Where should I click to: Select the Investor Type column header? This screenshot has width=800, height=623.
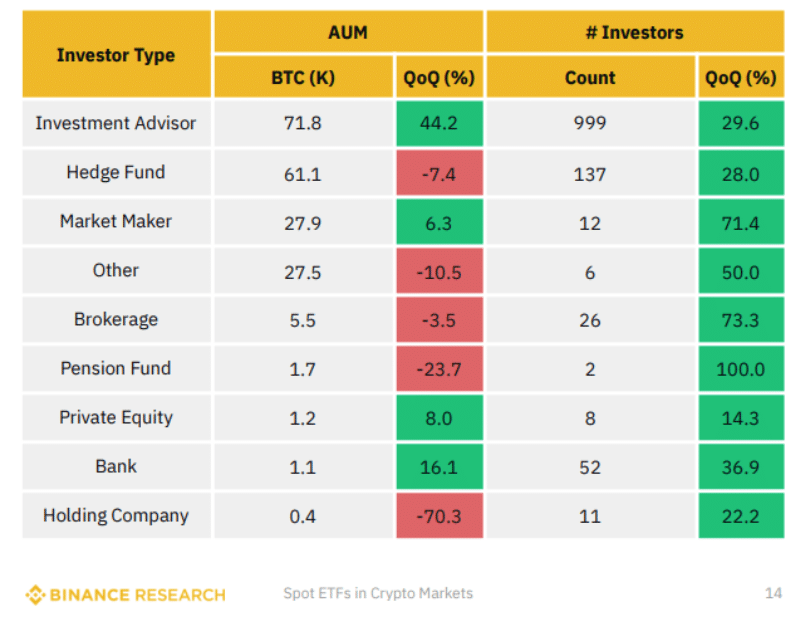(x=116, y=54)
